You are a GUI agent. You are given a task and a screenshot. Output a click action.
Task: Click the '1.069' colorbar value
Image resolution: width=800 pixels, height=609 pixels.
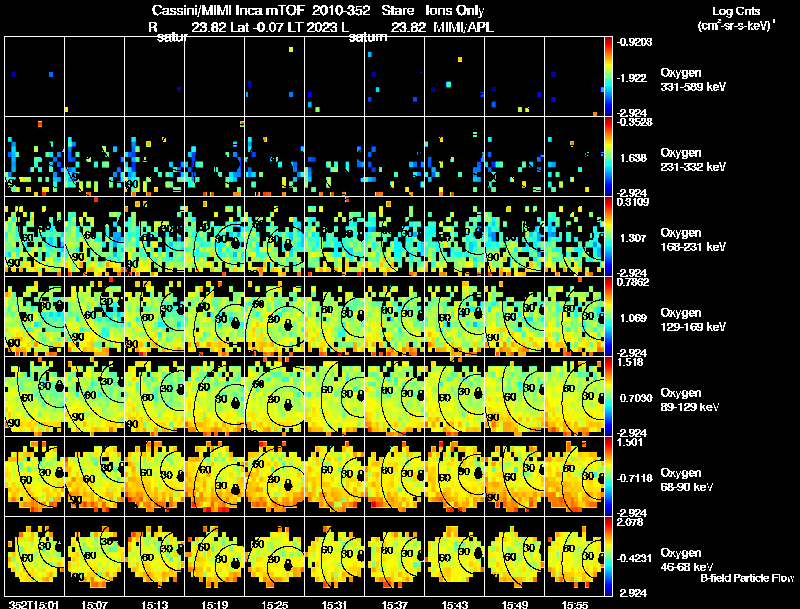coord(633,318)
